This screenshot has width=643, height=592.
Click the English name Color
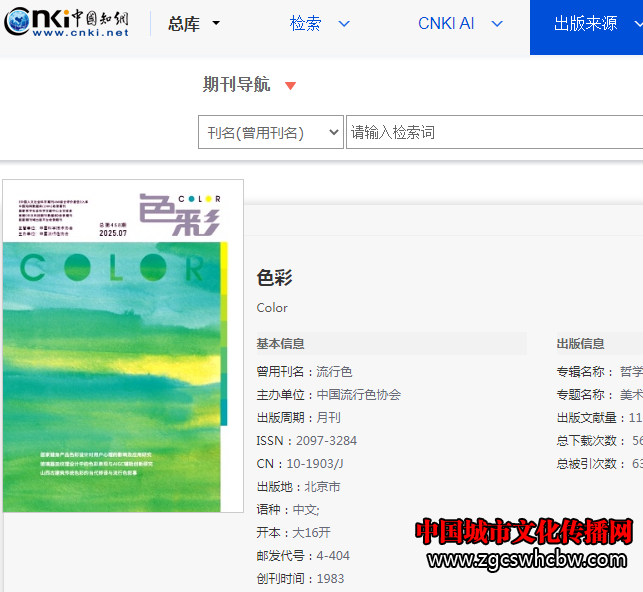272,308
